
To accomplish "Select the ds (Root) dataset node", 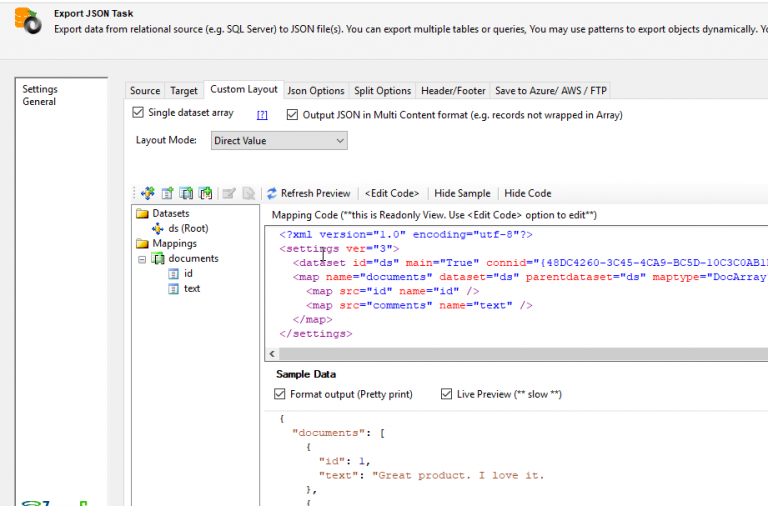I will pos(187,228).
